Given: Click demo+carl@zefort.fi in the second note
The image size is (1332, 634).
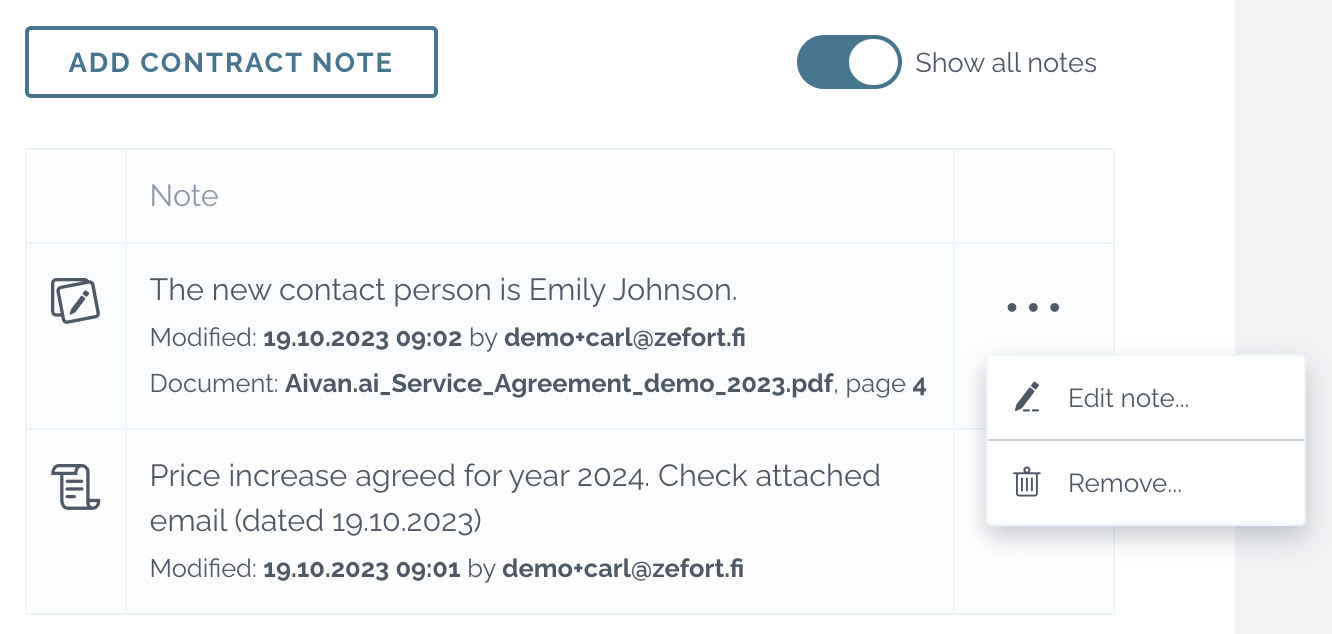Looking at the screenshot, I should coord(623,570).
